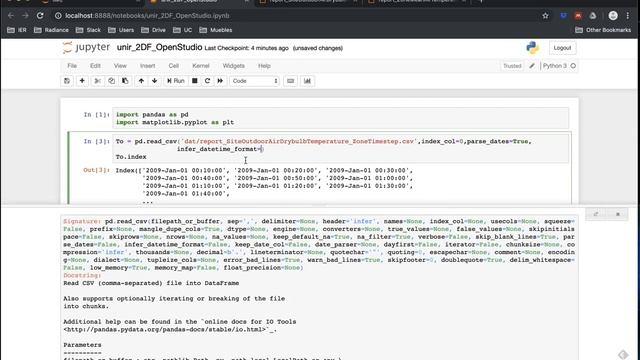Image resolution: width=640 pixels, height=360 pixels.
Task: Restart kernel and re-run the whole notebook
Action: coord(220,81)
